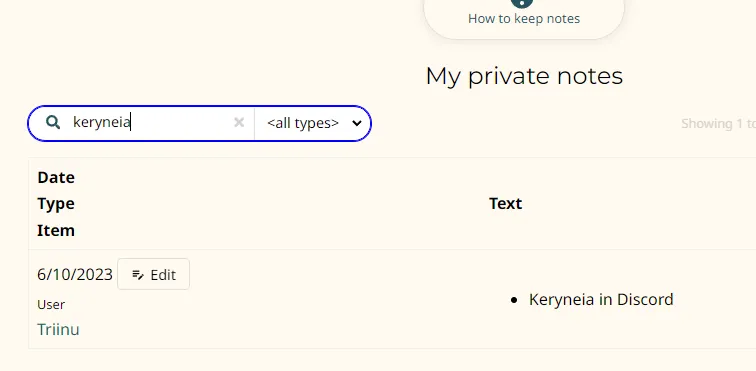Sort by the Type column header
Image resolution: width=756 pixels, height=371 pixels.
point(56,204)
